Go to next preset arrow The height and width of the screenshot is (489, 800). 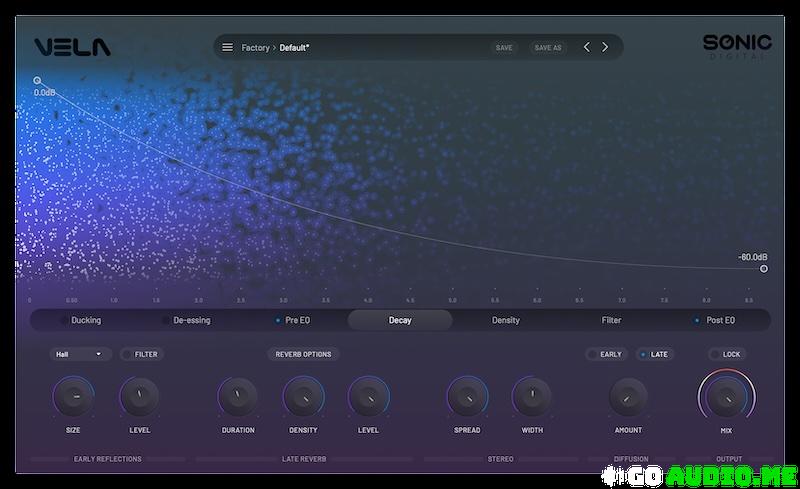(605, 47)
